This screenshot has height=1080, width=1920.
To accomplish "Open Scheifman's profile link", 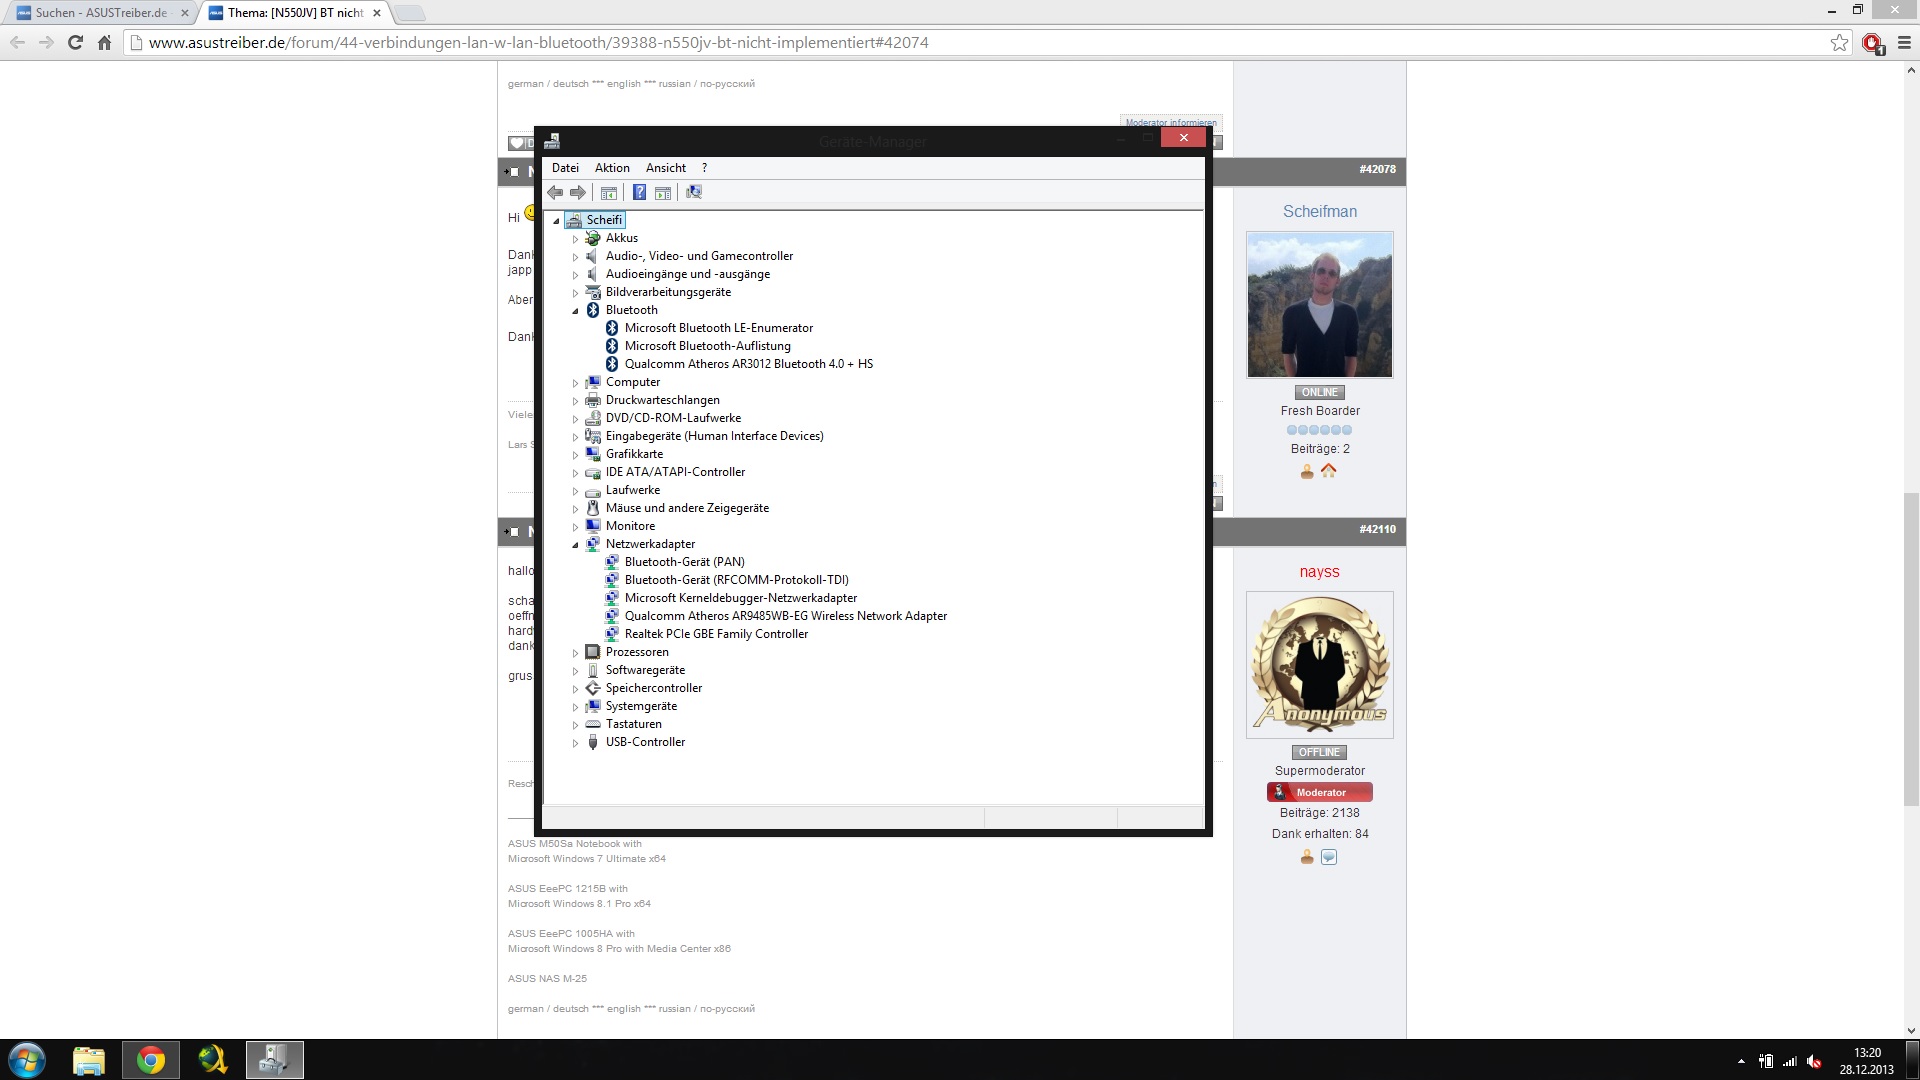I will tap(1320, 211).
